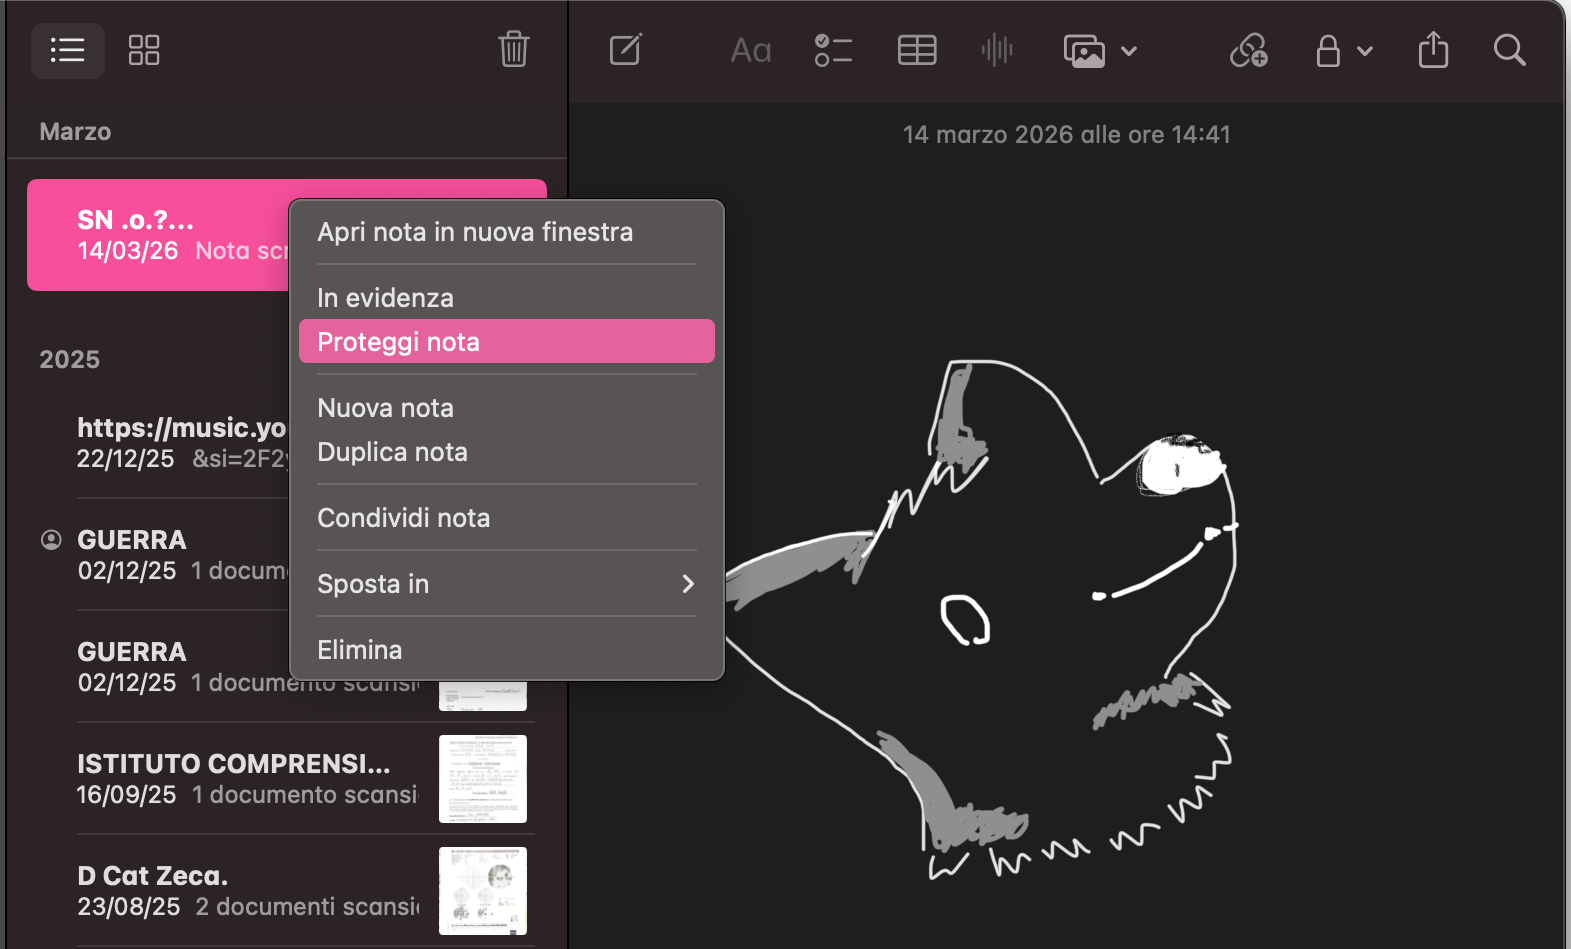
Task: Start audio recording waveform icon
Action: [x=997, y=50]
